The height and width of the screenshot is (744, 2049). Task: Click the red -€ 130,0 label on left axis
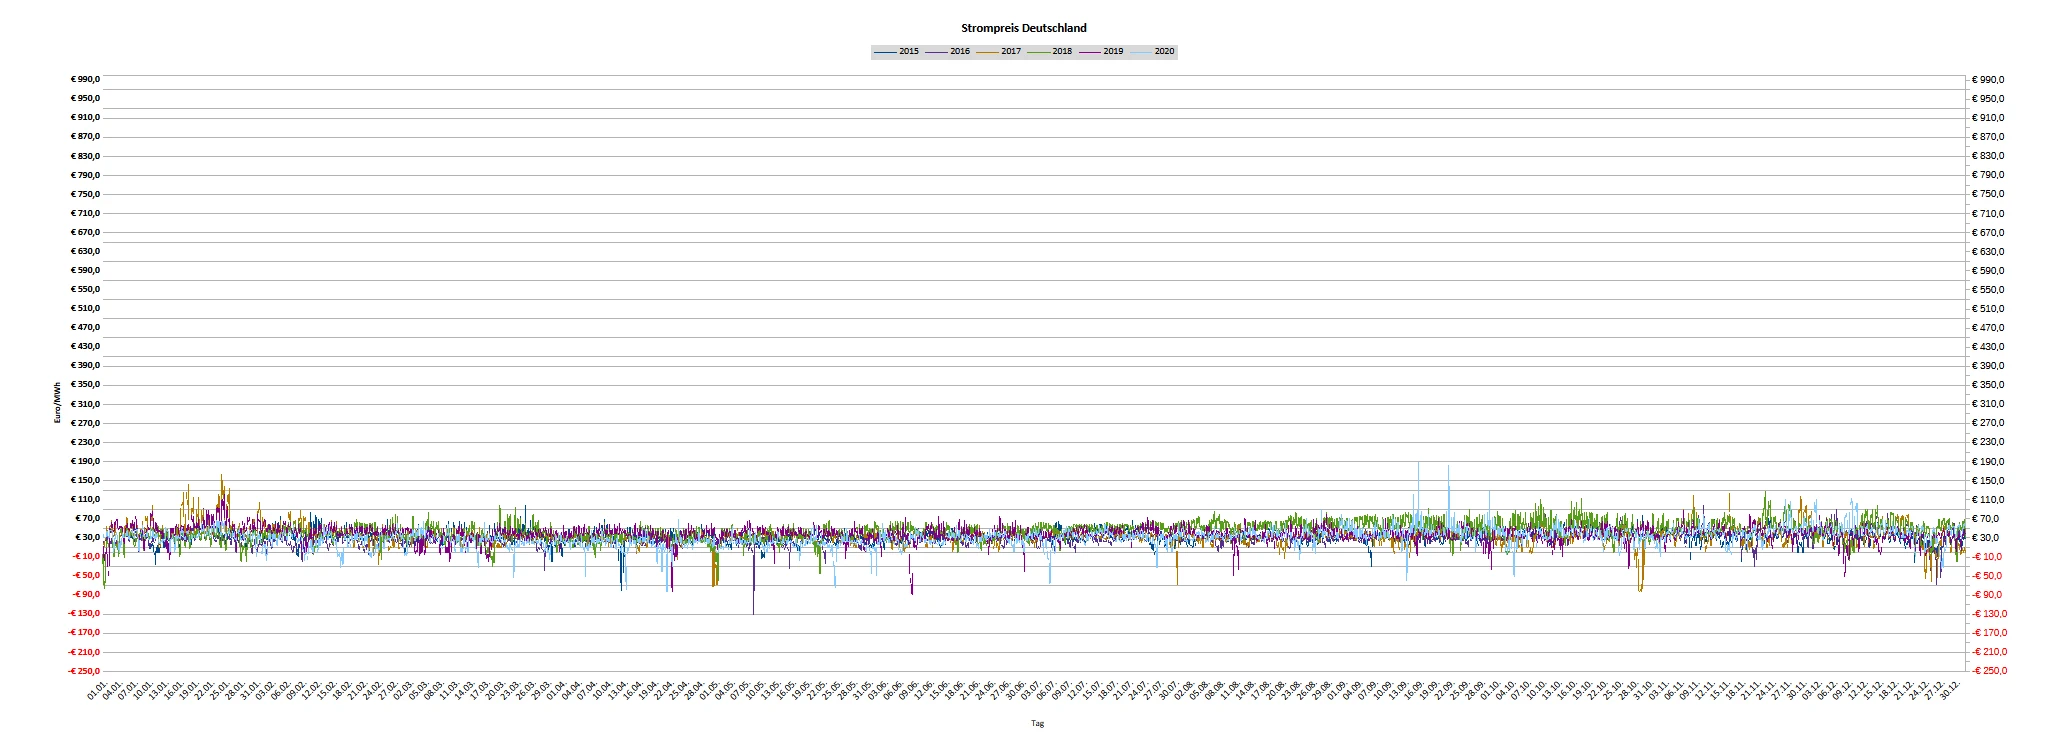tap(85, 614)
